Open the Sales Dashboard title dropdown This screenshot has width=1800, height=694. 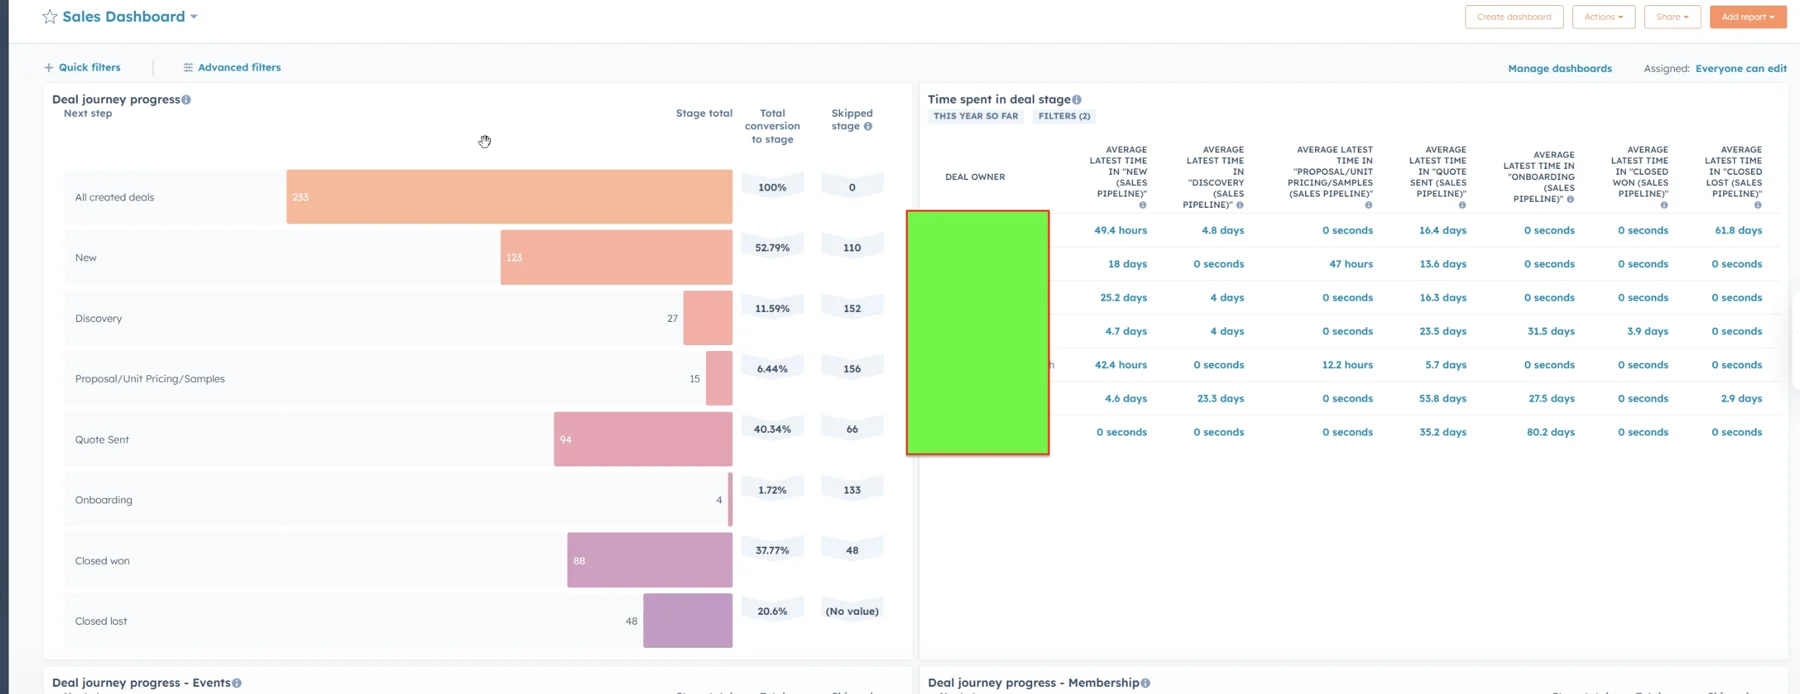click(194, 17)
